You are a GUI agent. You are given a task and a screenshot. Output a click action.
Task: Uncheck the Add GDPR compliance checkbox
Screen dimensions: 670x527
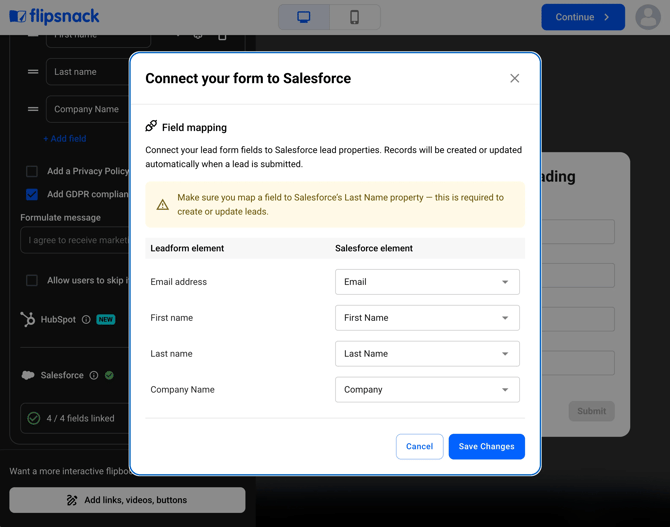point(32,194)
